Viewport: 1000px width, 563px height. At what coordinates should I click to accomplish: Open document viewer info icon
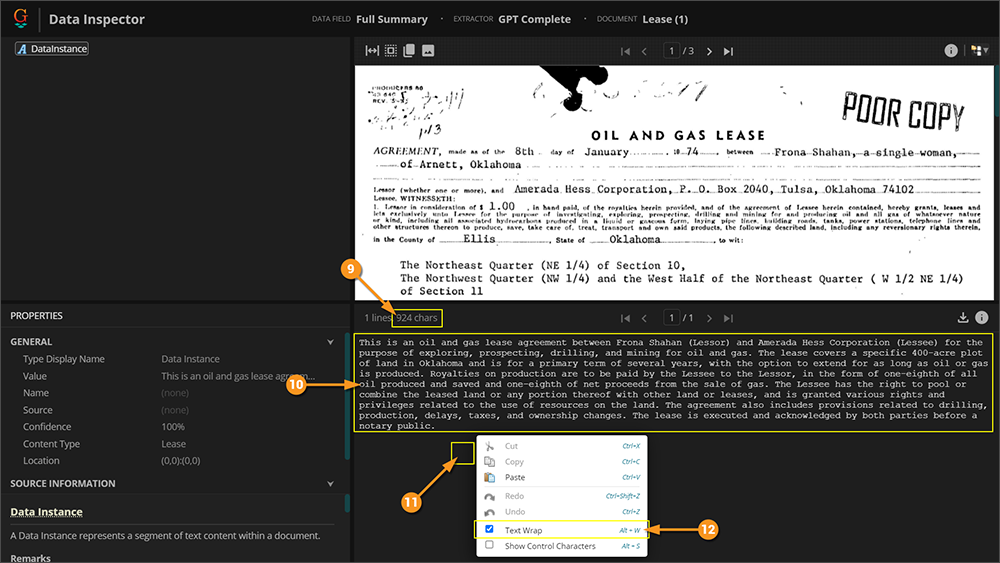pyautogui.click(x=950, y=50)
